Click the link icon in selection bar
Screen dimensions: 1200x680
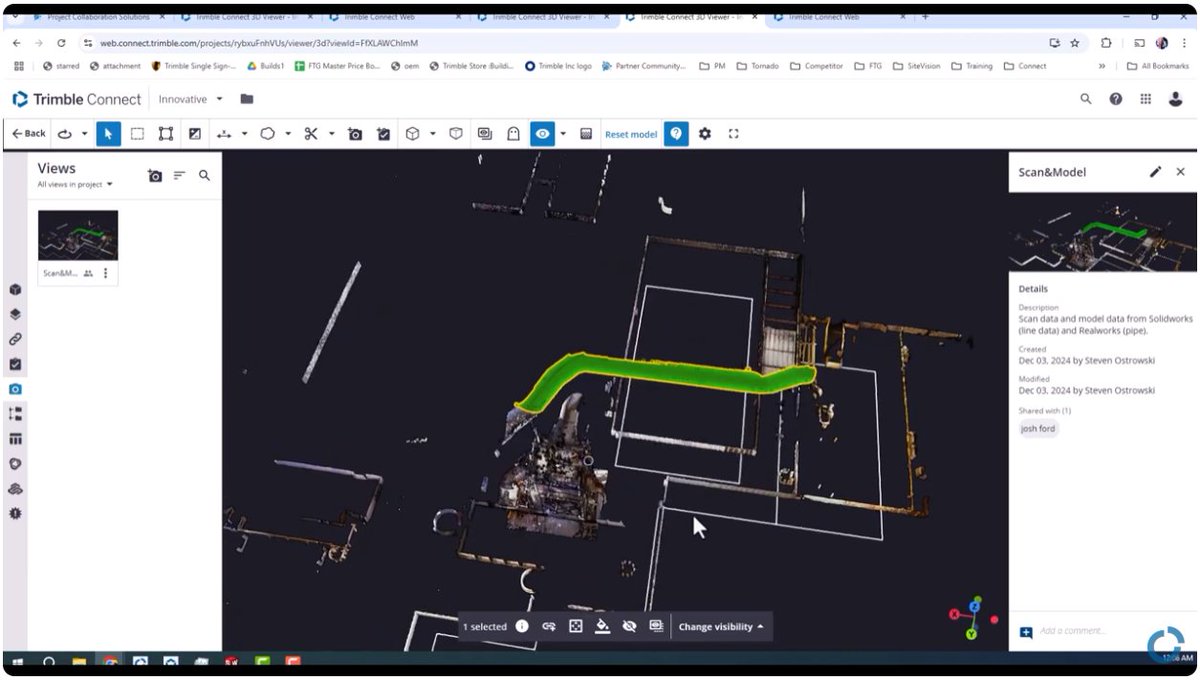point(549,626)
